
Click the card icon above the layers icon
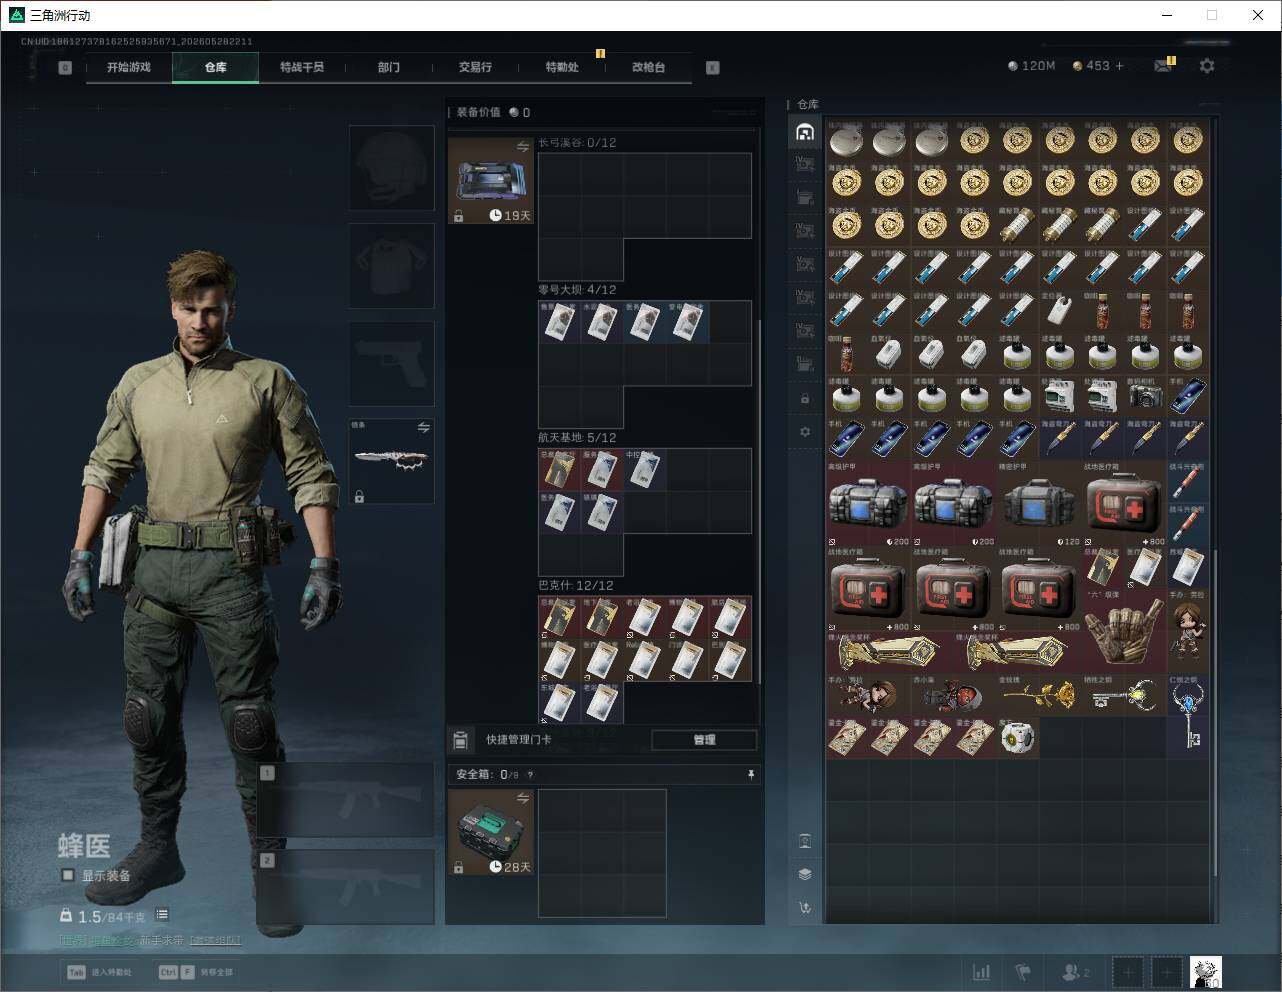tap(805, 840)
